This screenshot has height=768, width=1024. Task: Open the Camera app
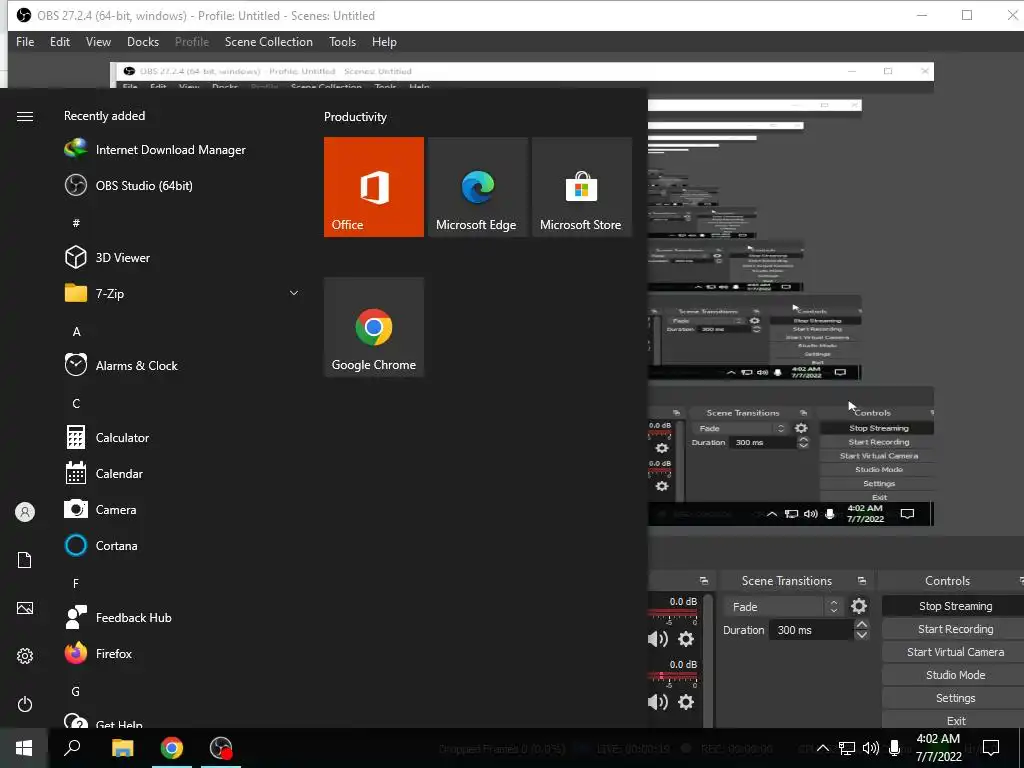[x=101, y=509]
